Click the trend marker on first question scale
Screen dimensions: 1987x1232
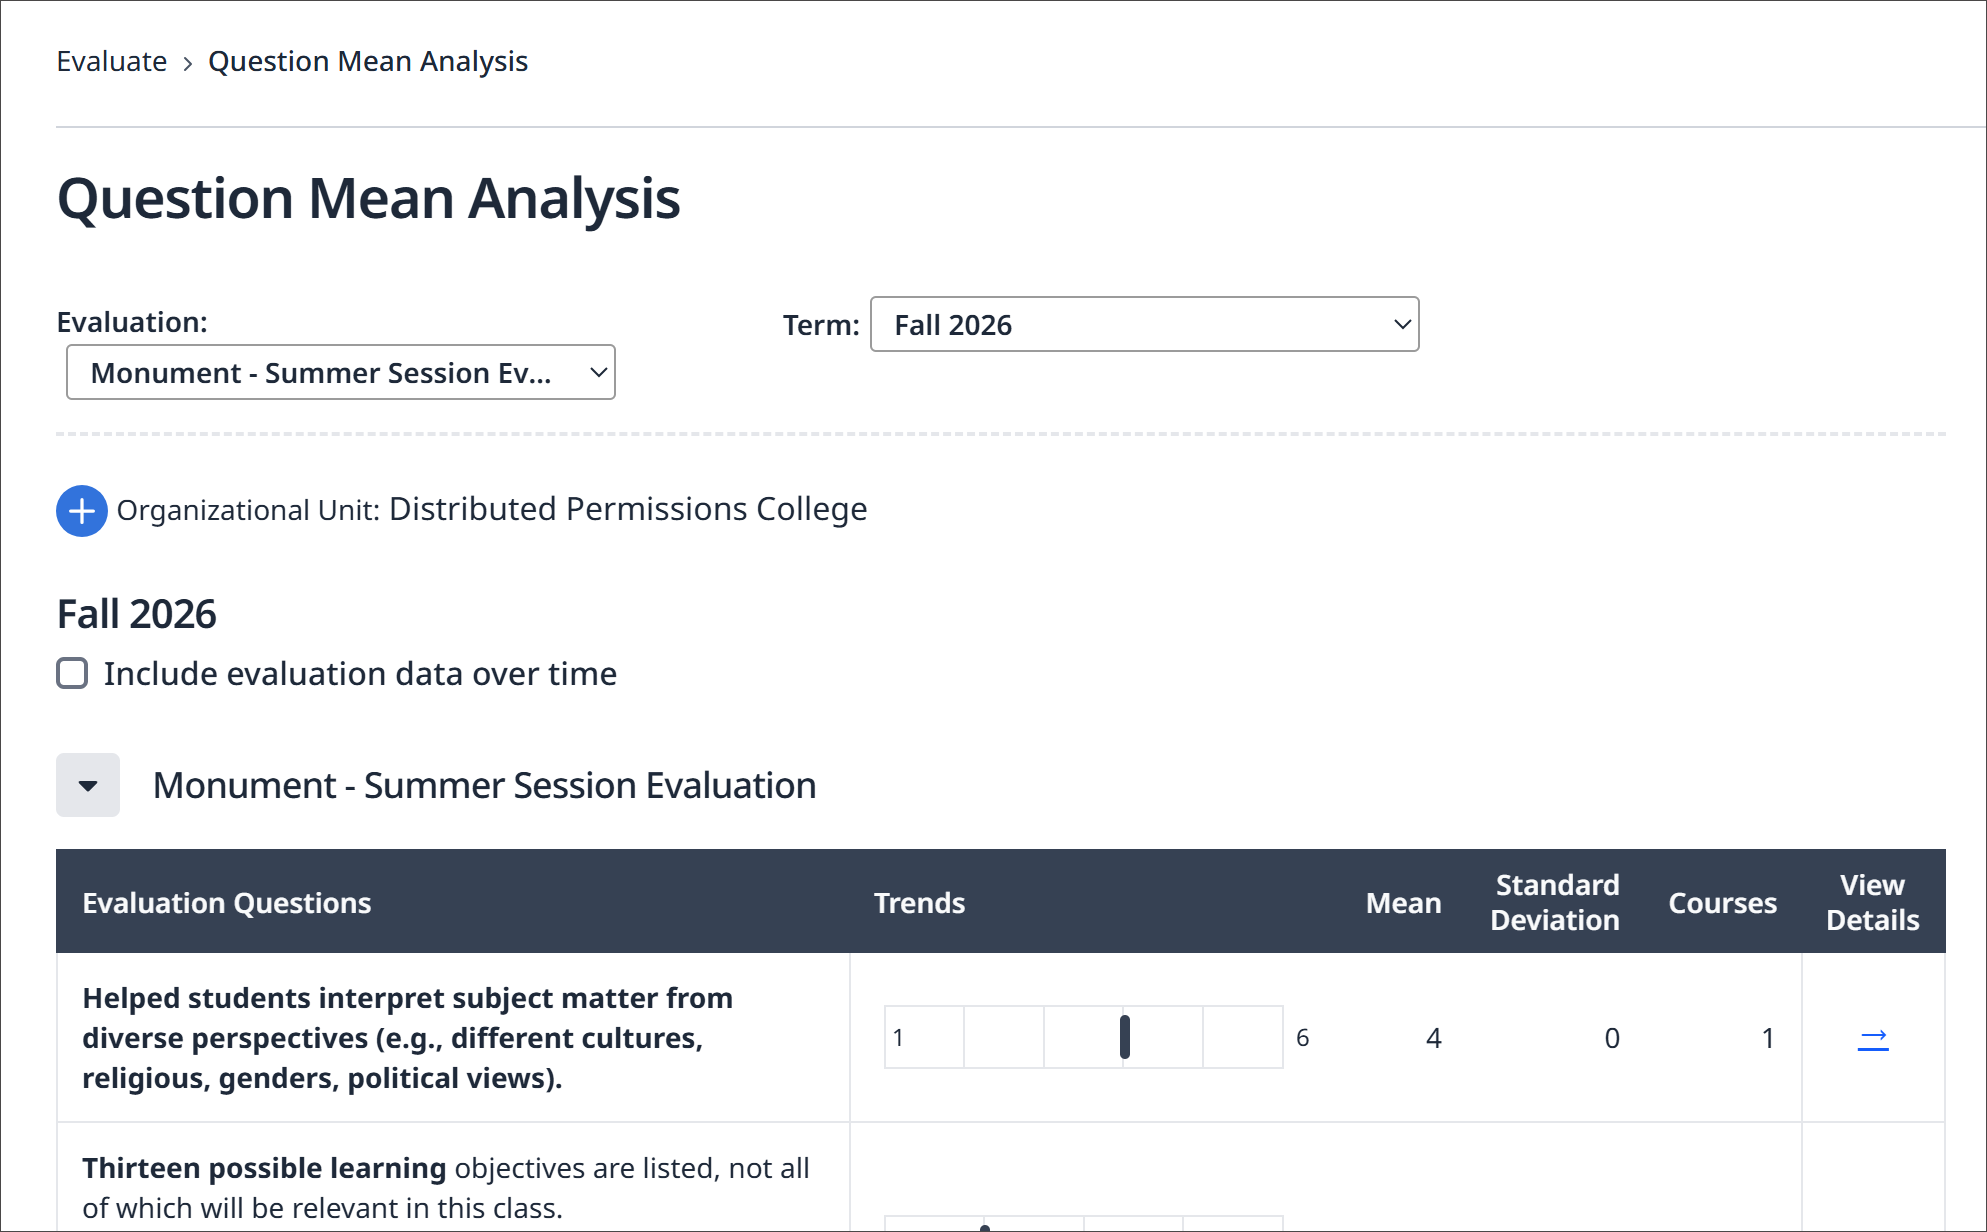click(x=1125, y=1037)
